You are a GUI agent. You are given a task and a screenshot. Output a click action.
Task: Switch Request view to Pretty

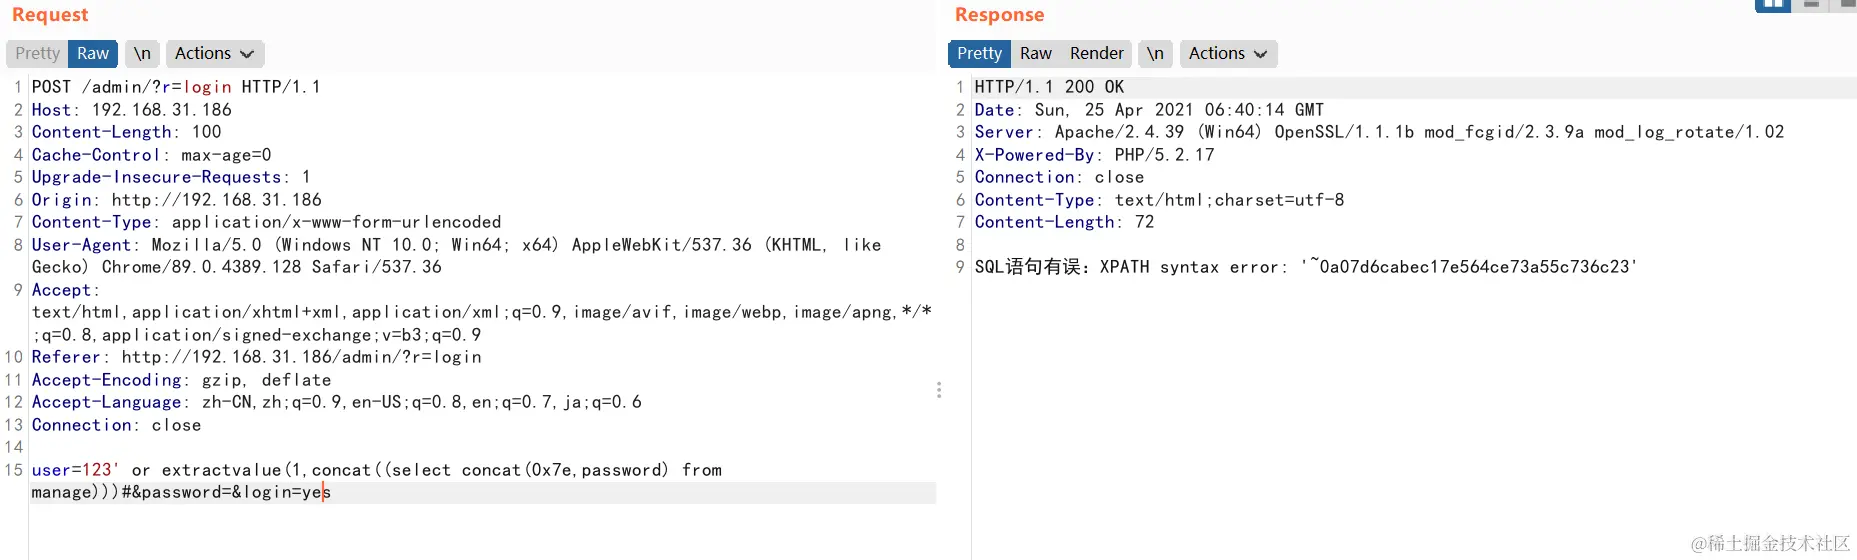tap(37, 53)
